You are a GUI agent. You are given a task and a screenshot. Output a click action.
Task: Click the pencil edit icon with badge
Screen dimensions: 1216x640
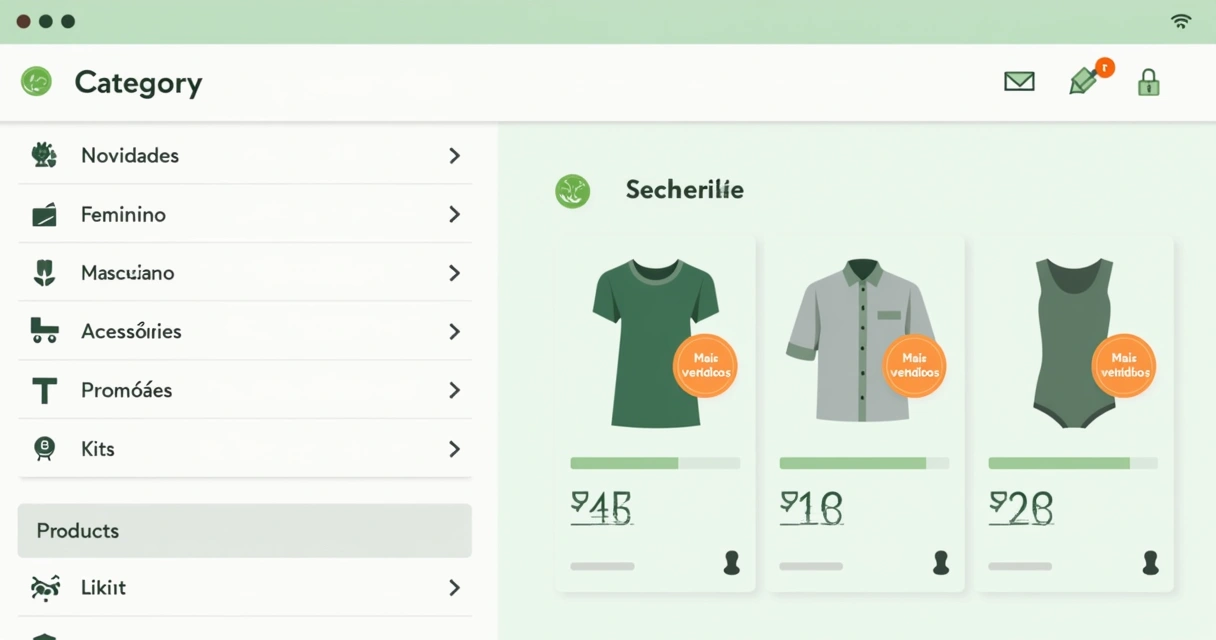(1083, 81)
